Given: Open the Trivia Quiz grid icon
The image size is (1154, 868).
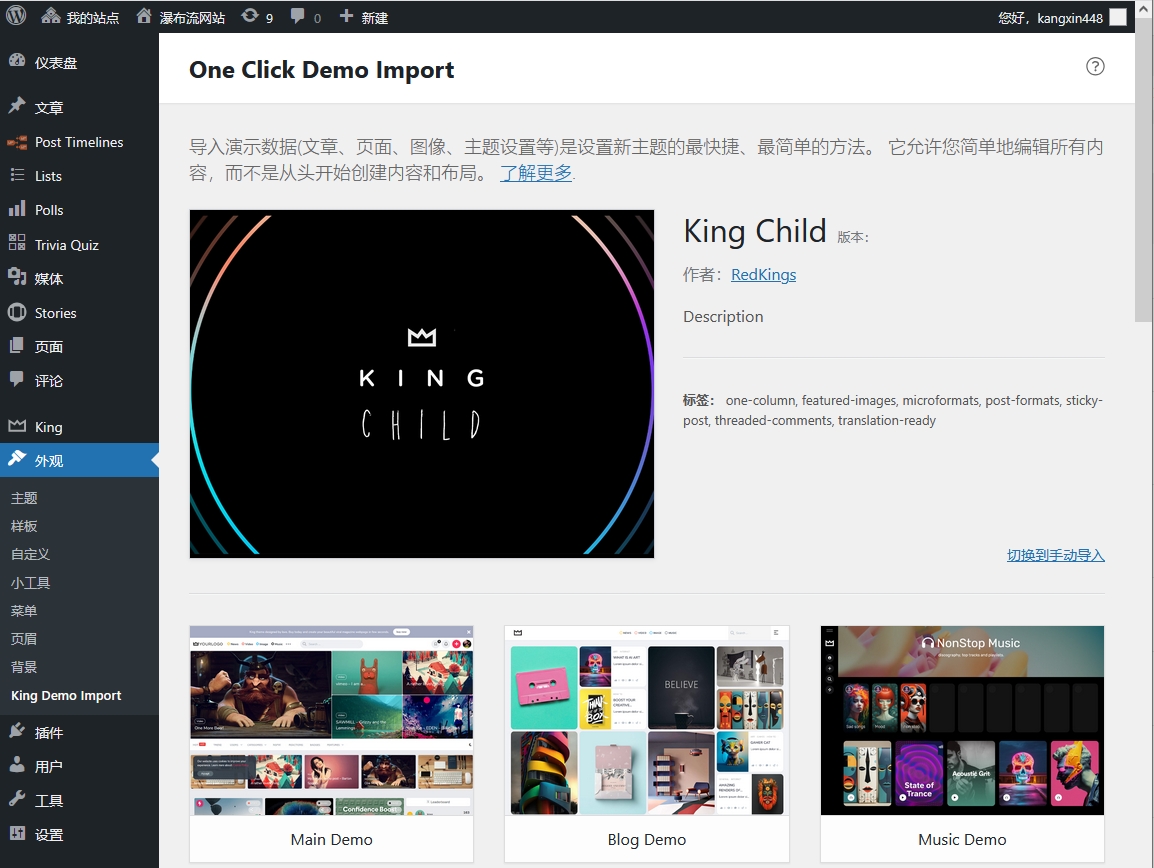Looking at the screenshot, I should 17,243.
